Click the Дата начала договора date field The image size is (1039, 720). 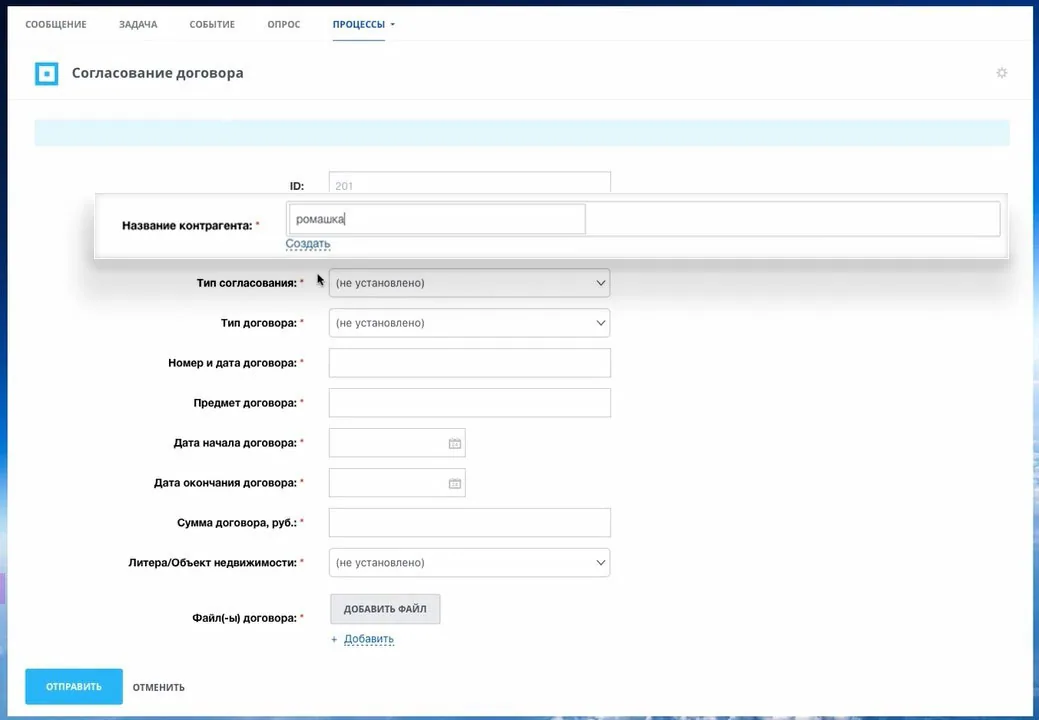coord(397,443)
